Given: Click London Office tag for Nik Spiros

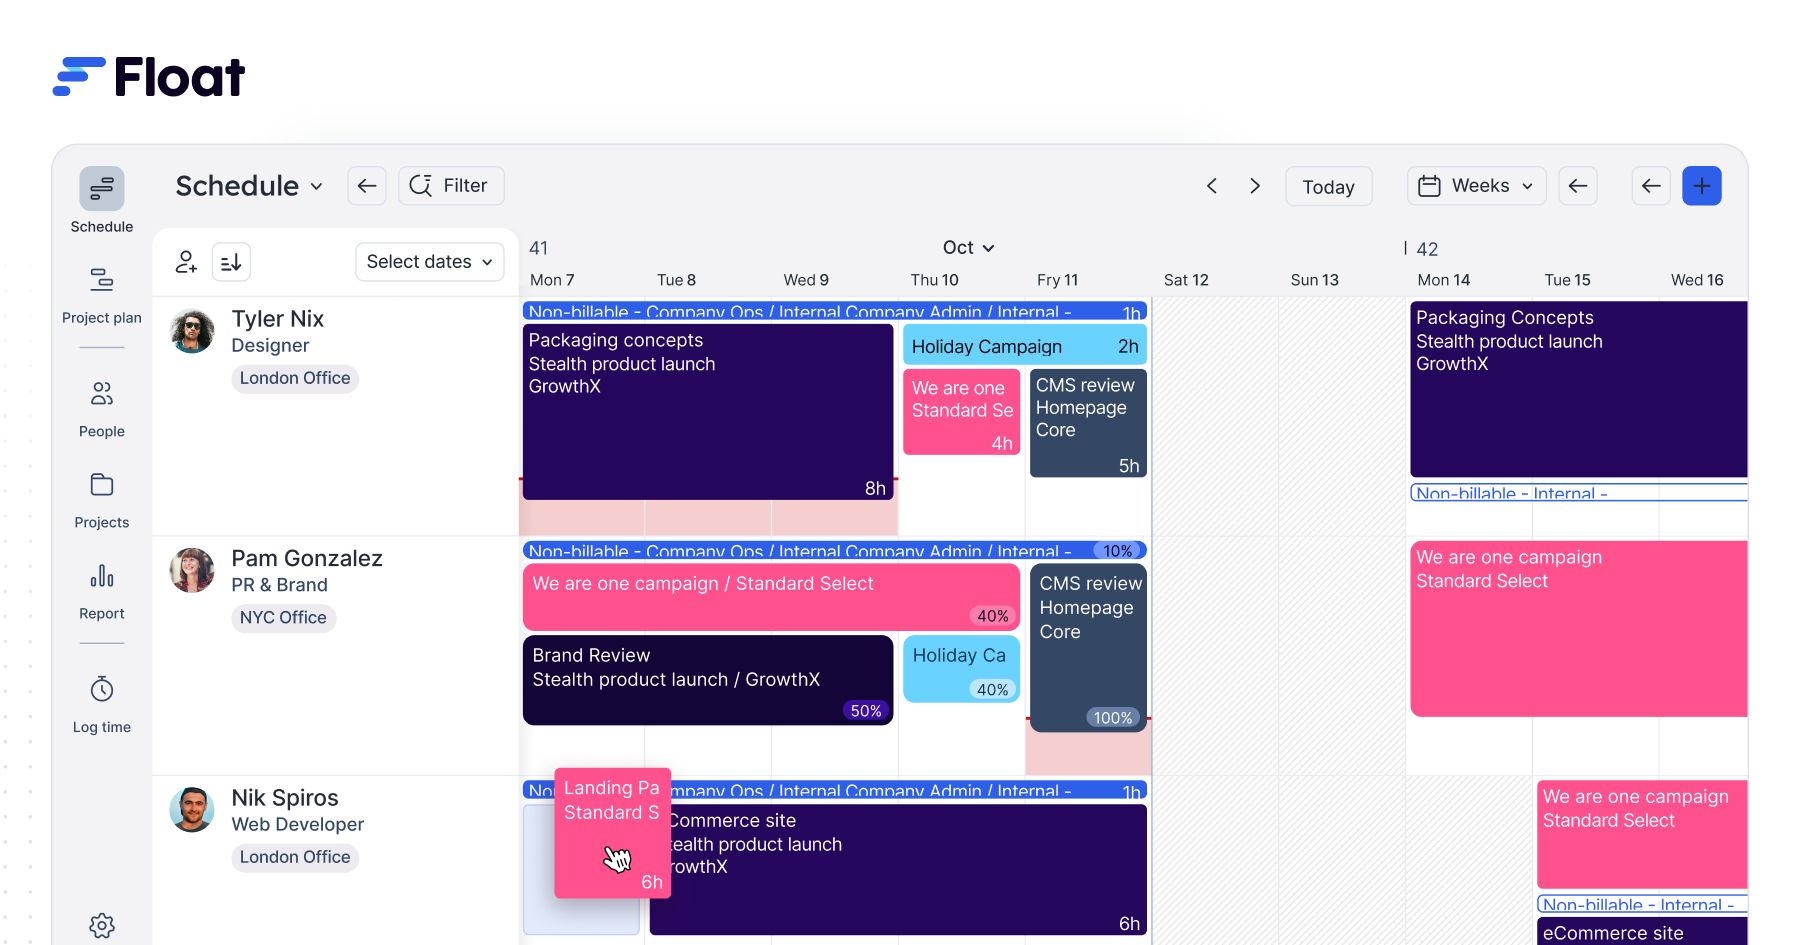Looking at the screenshot, I should [x=295, y=857].
